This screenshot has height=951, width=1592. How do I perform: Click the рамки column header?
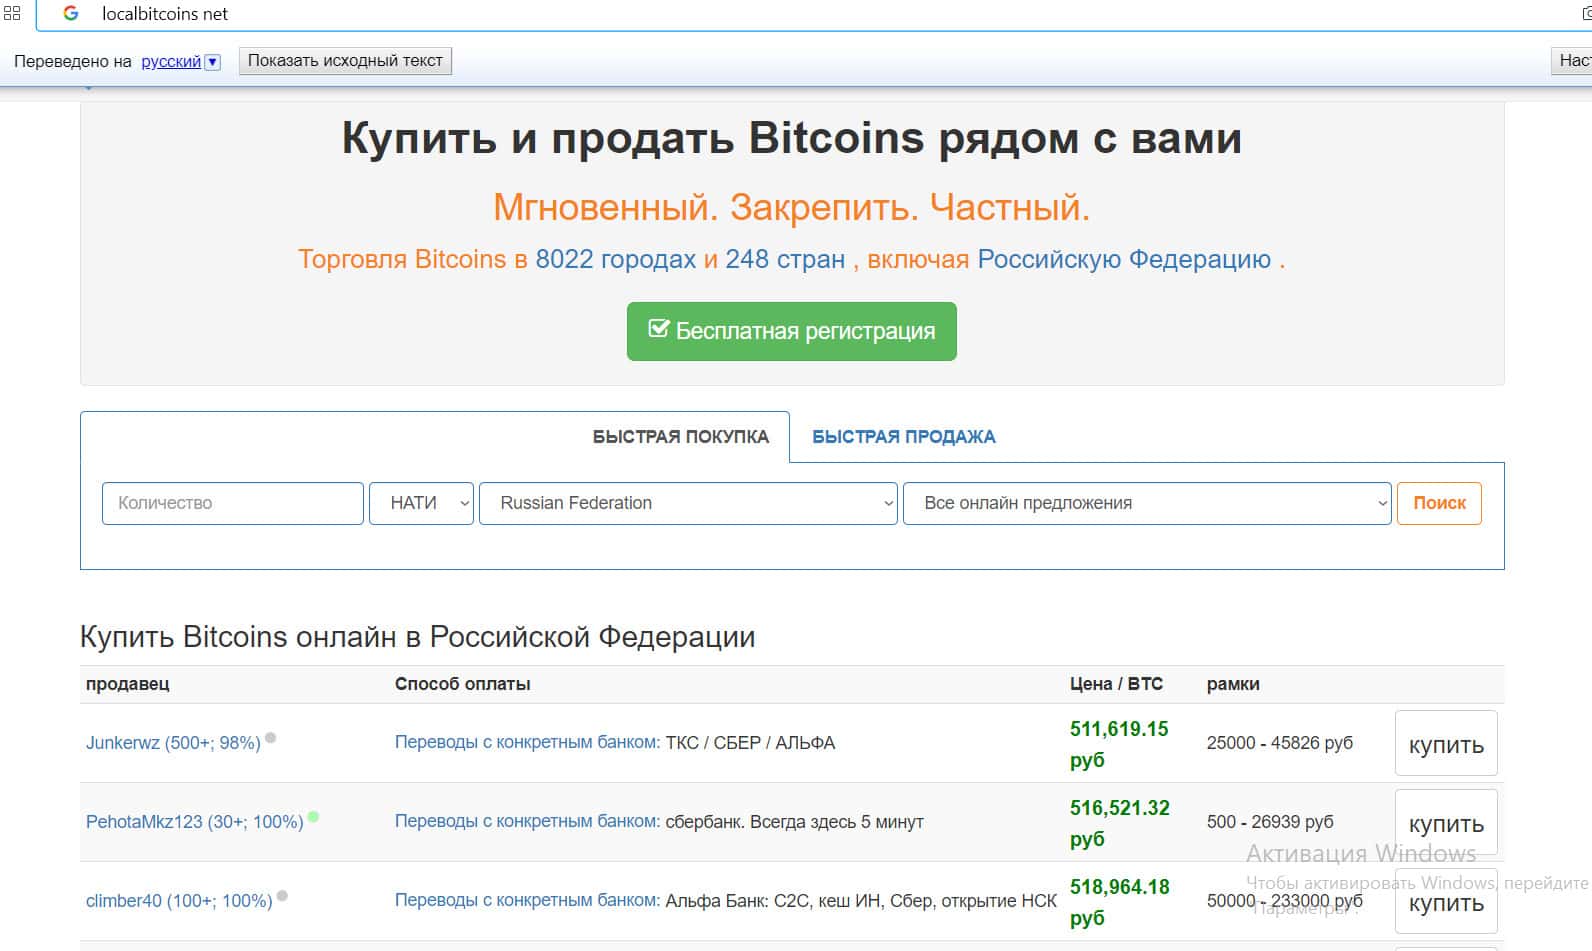[1233, 684]
